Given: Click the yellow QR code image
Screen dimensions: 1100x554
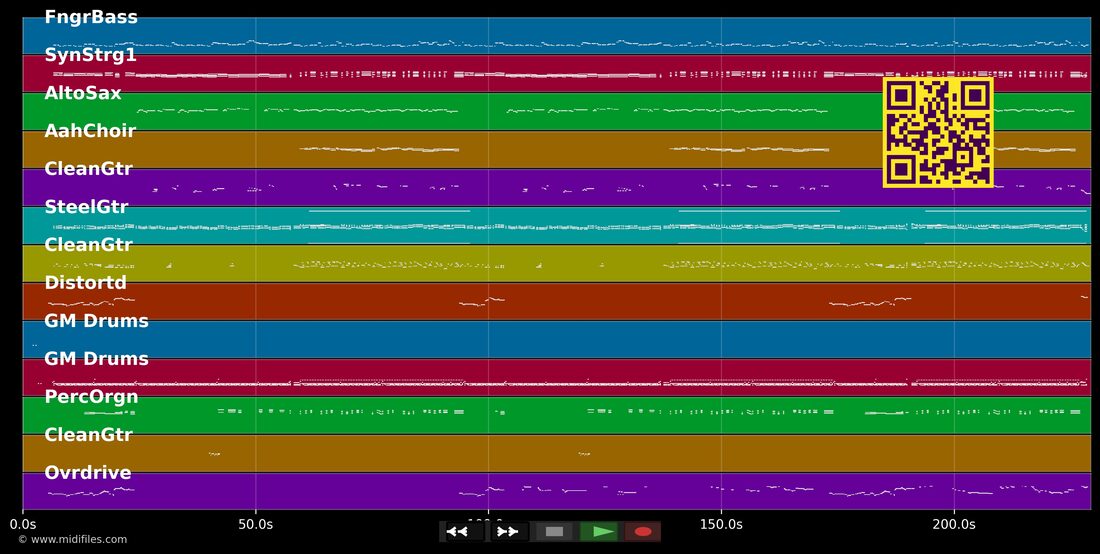Looking at the screenshot, I should (938, 133).
